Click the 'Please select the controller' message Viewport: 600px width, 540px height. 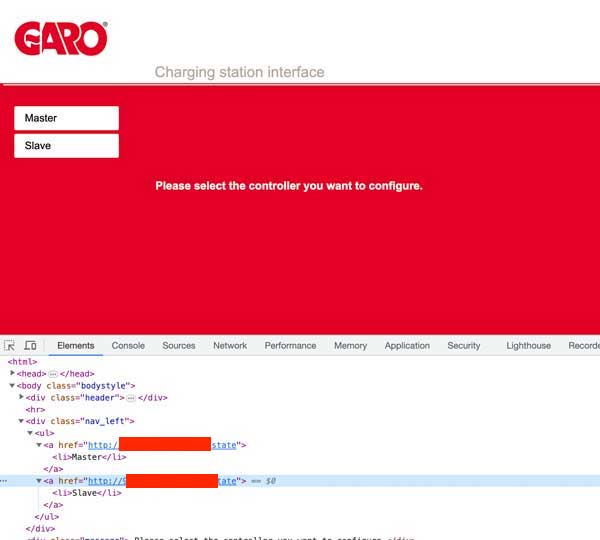tap(289, 186)
